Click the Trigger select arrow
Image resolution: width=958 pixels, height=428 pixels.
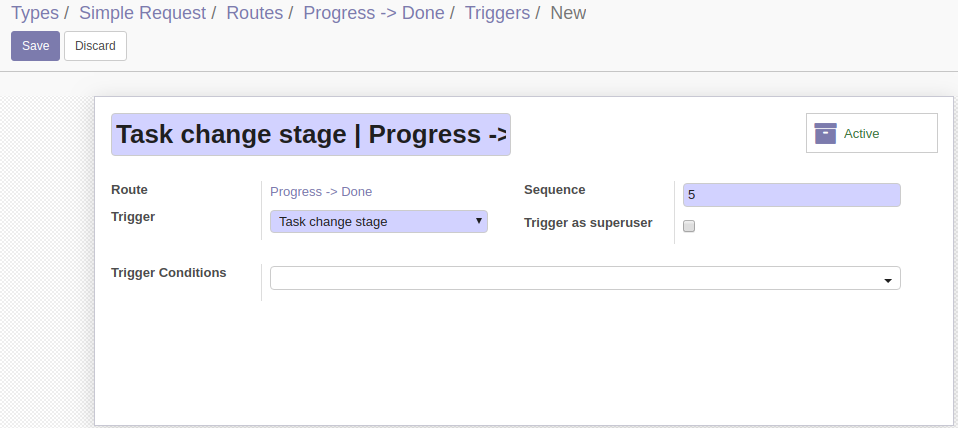(479, 221)
